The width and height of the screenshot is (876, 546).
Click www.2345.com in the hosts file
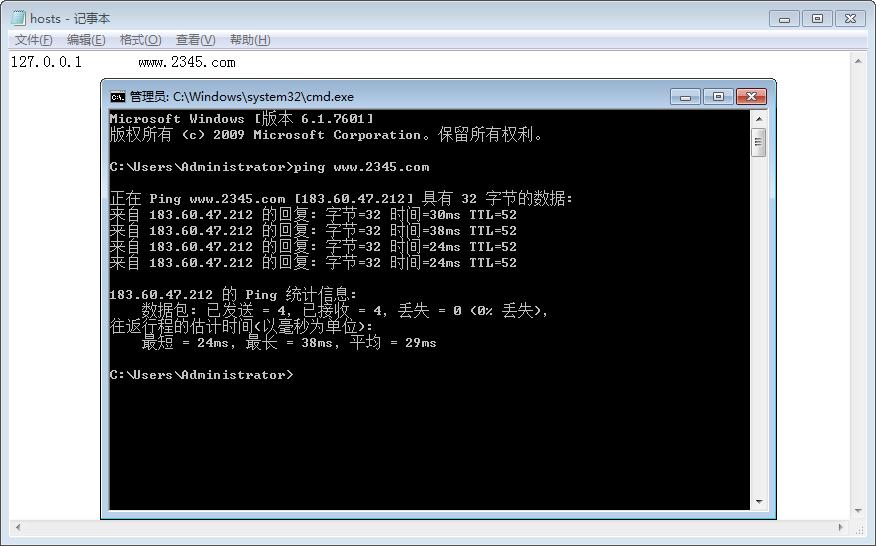pos(187,62)
